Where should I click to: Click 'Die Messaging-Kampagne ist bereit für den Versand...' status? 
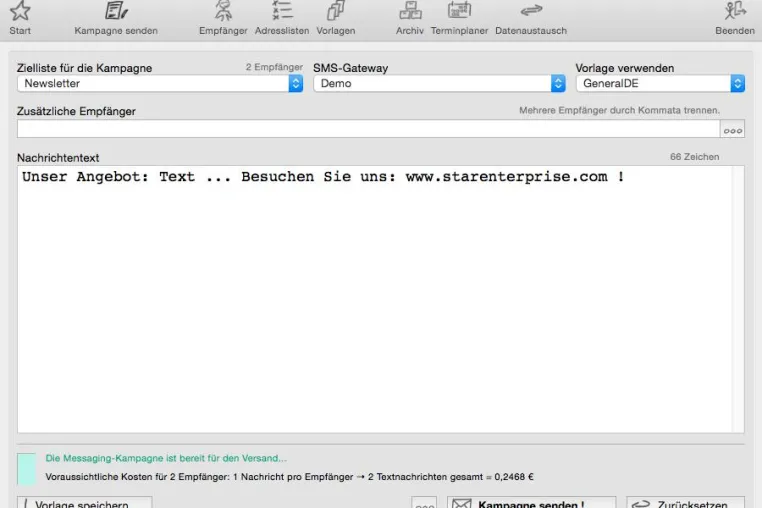tap(166, 458)
